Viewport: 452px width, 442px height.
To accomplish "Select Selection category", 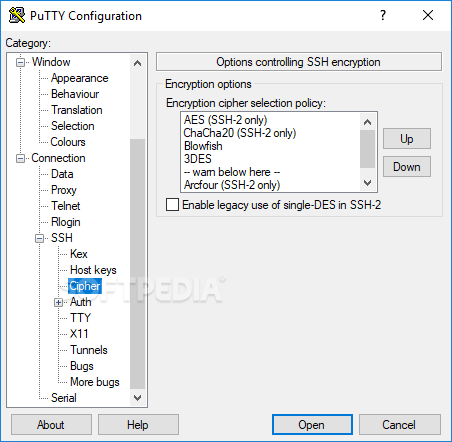I will 73,126.
